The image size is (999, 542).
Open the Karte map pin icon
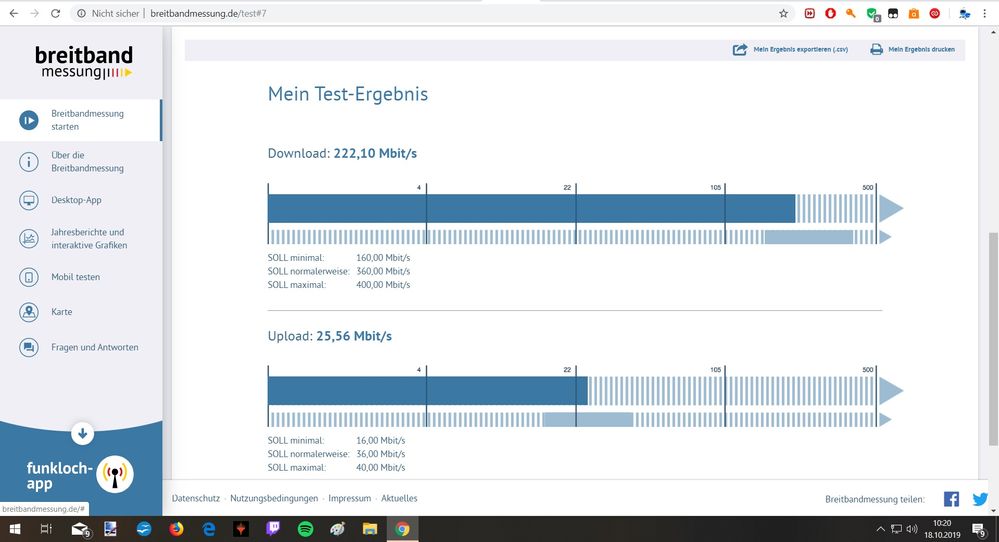pyautogui.click(x=29, y=312)
